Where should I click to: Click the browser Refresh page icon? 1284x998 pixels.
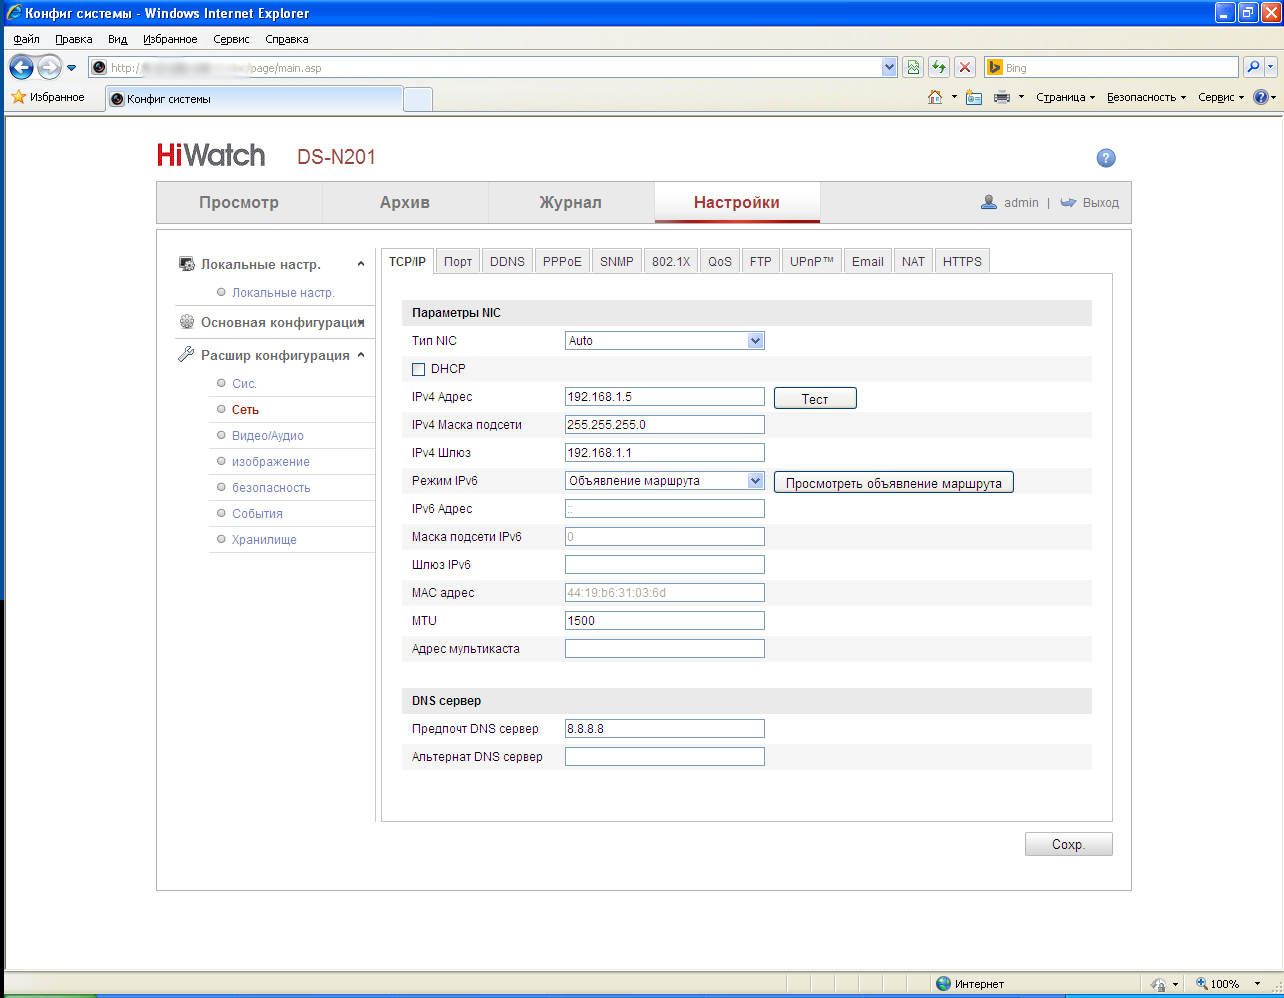pos(938,67)
